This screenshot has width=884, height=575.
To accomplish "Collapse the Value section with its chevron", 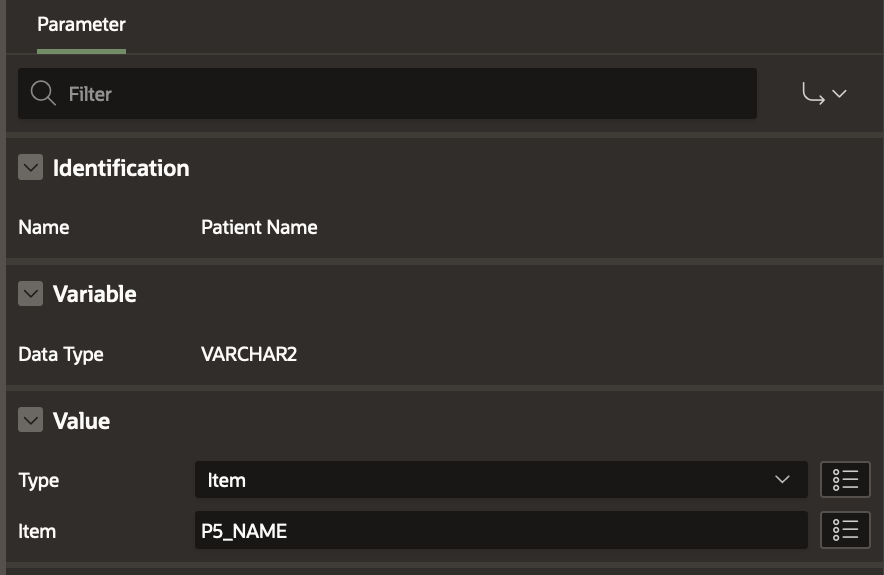I will click(31, 421).
